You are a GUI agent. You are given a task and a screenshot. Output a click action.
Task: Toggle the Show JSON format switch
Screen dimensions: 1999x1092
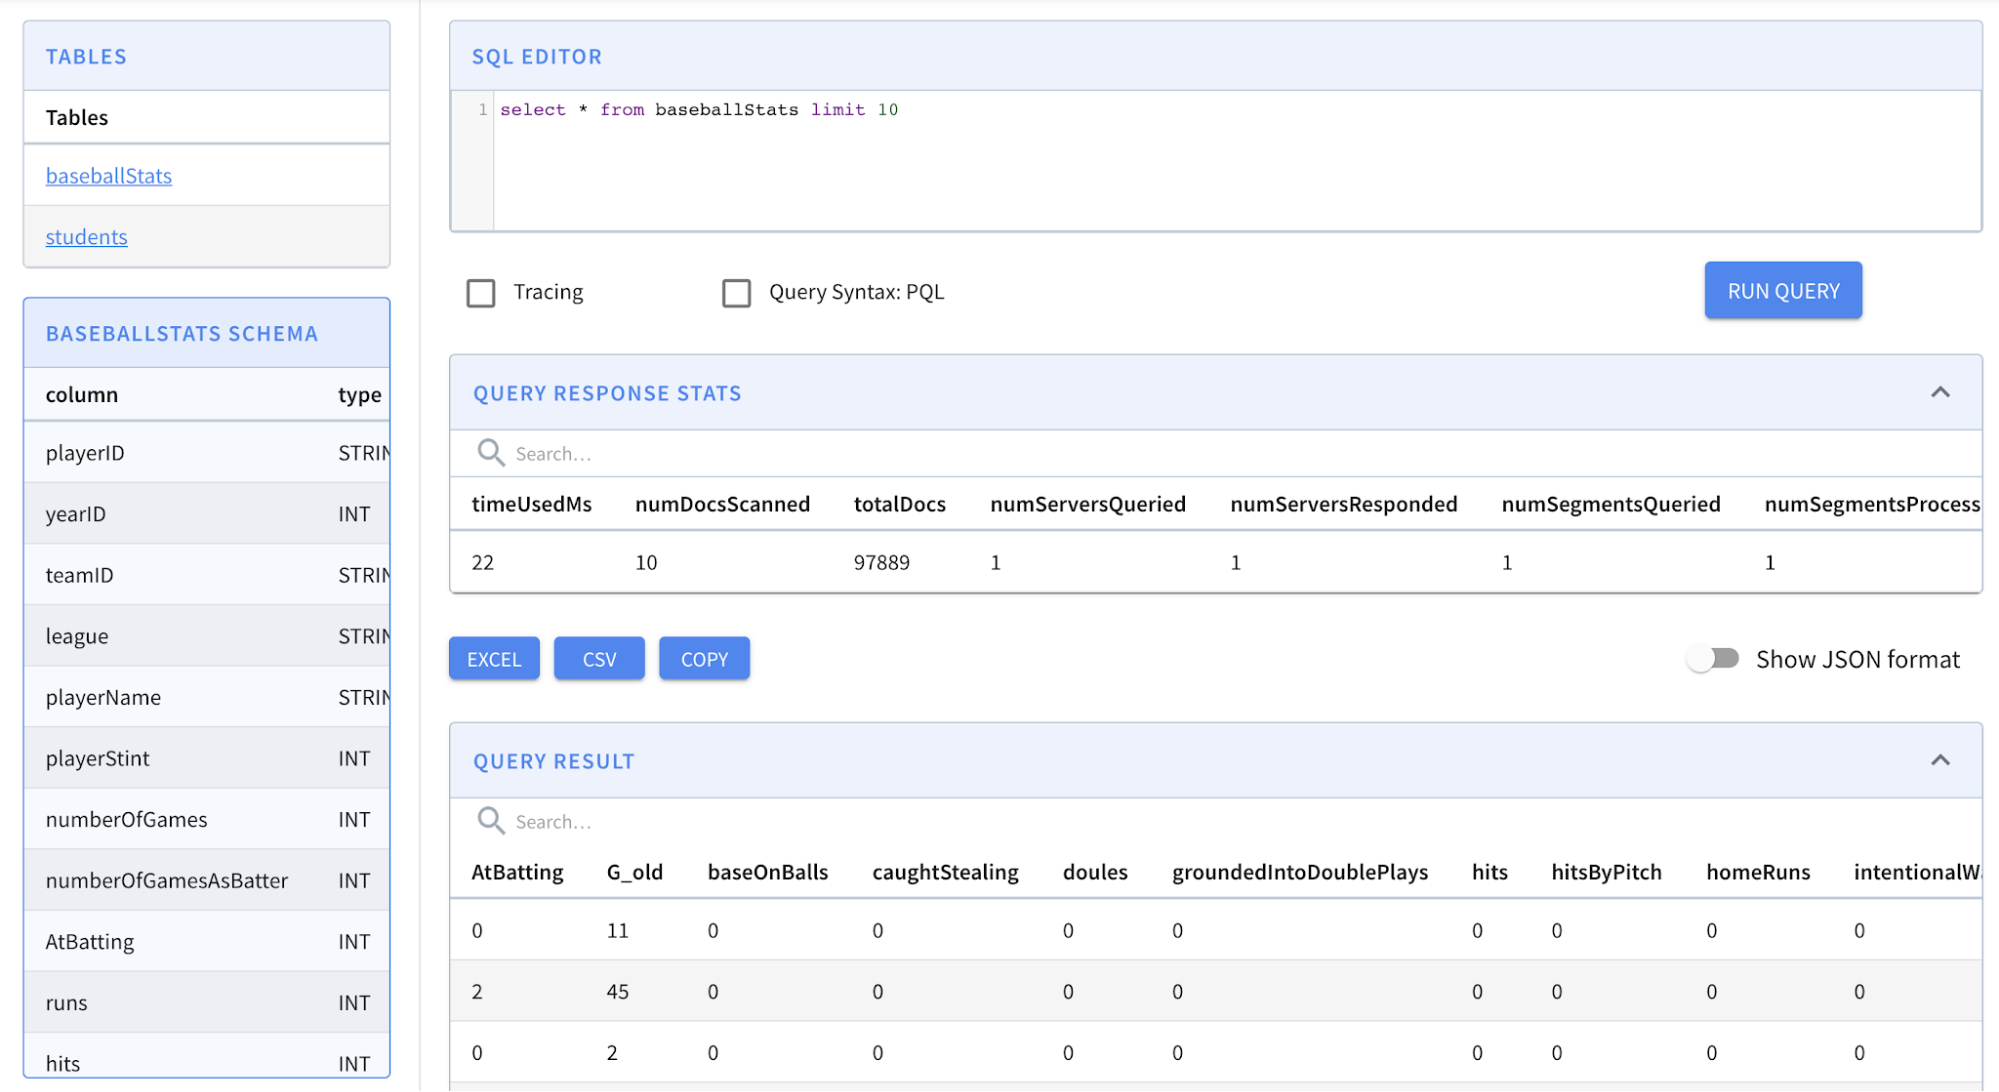1713,658
